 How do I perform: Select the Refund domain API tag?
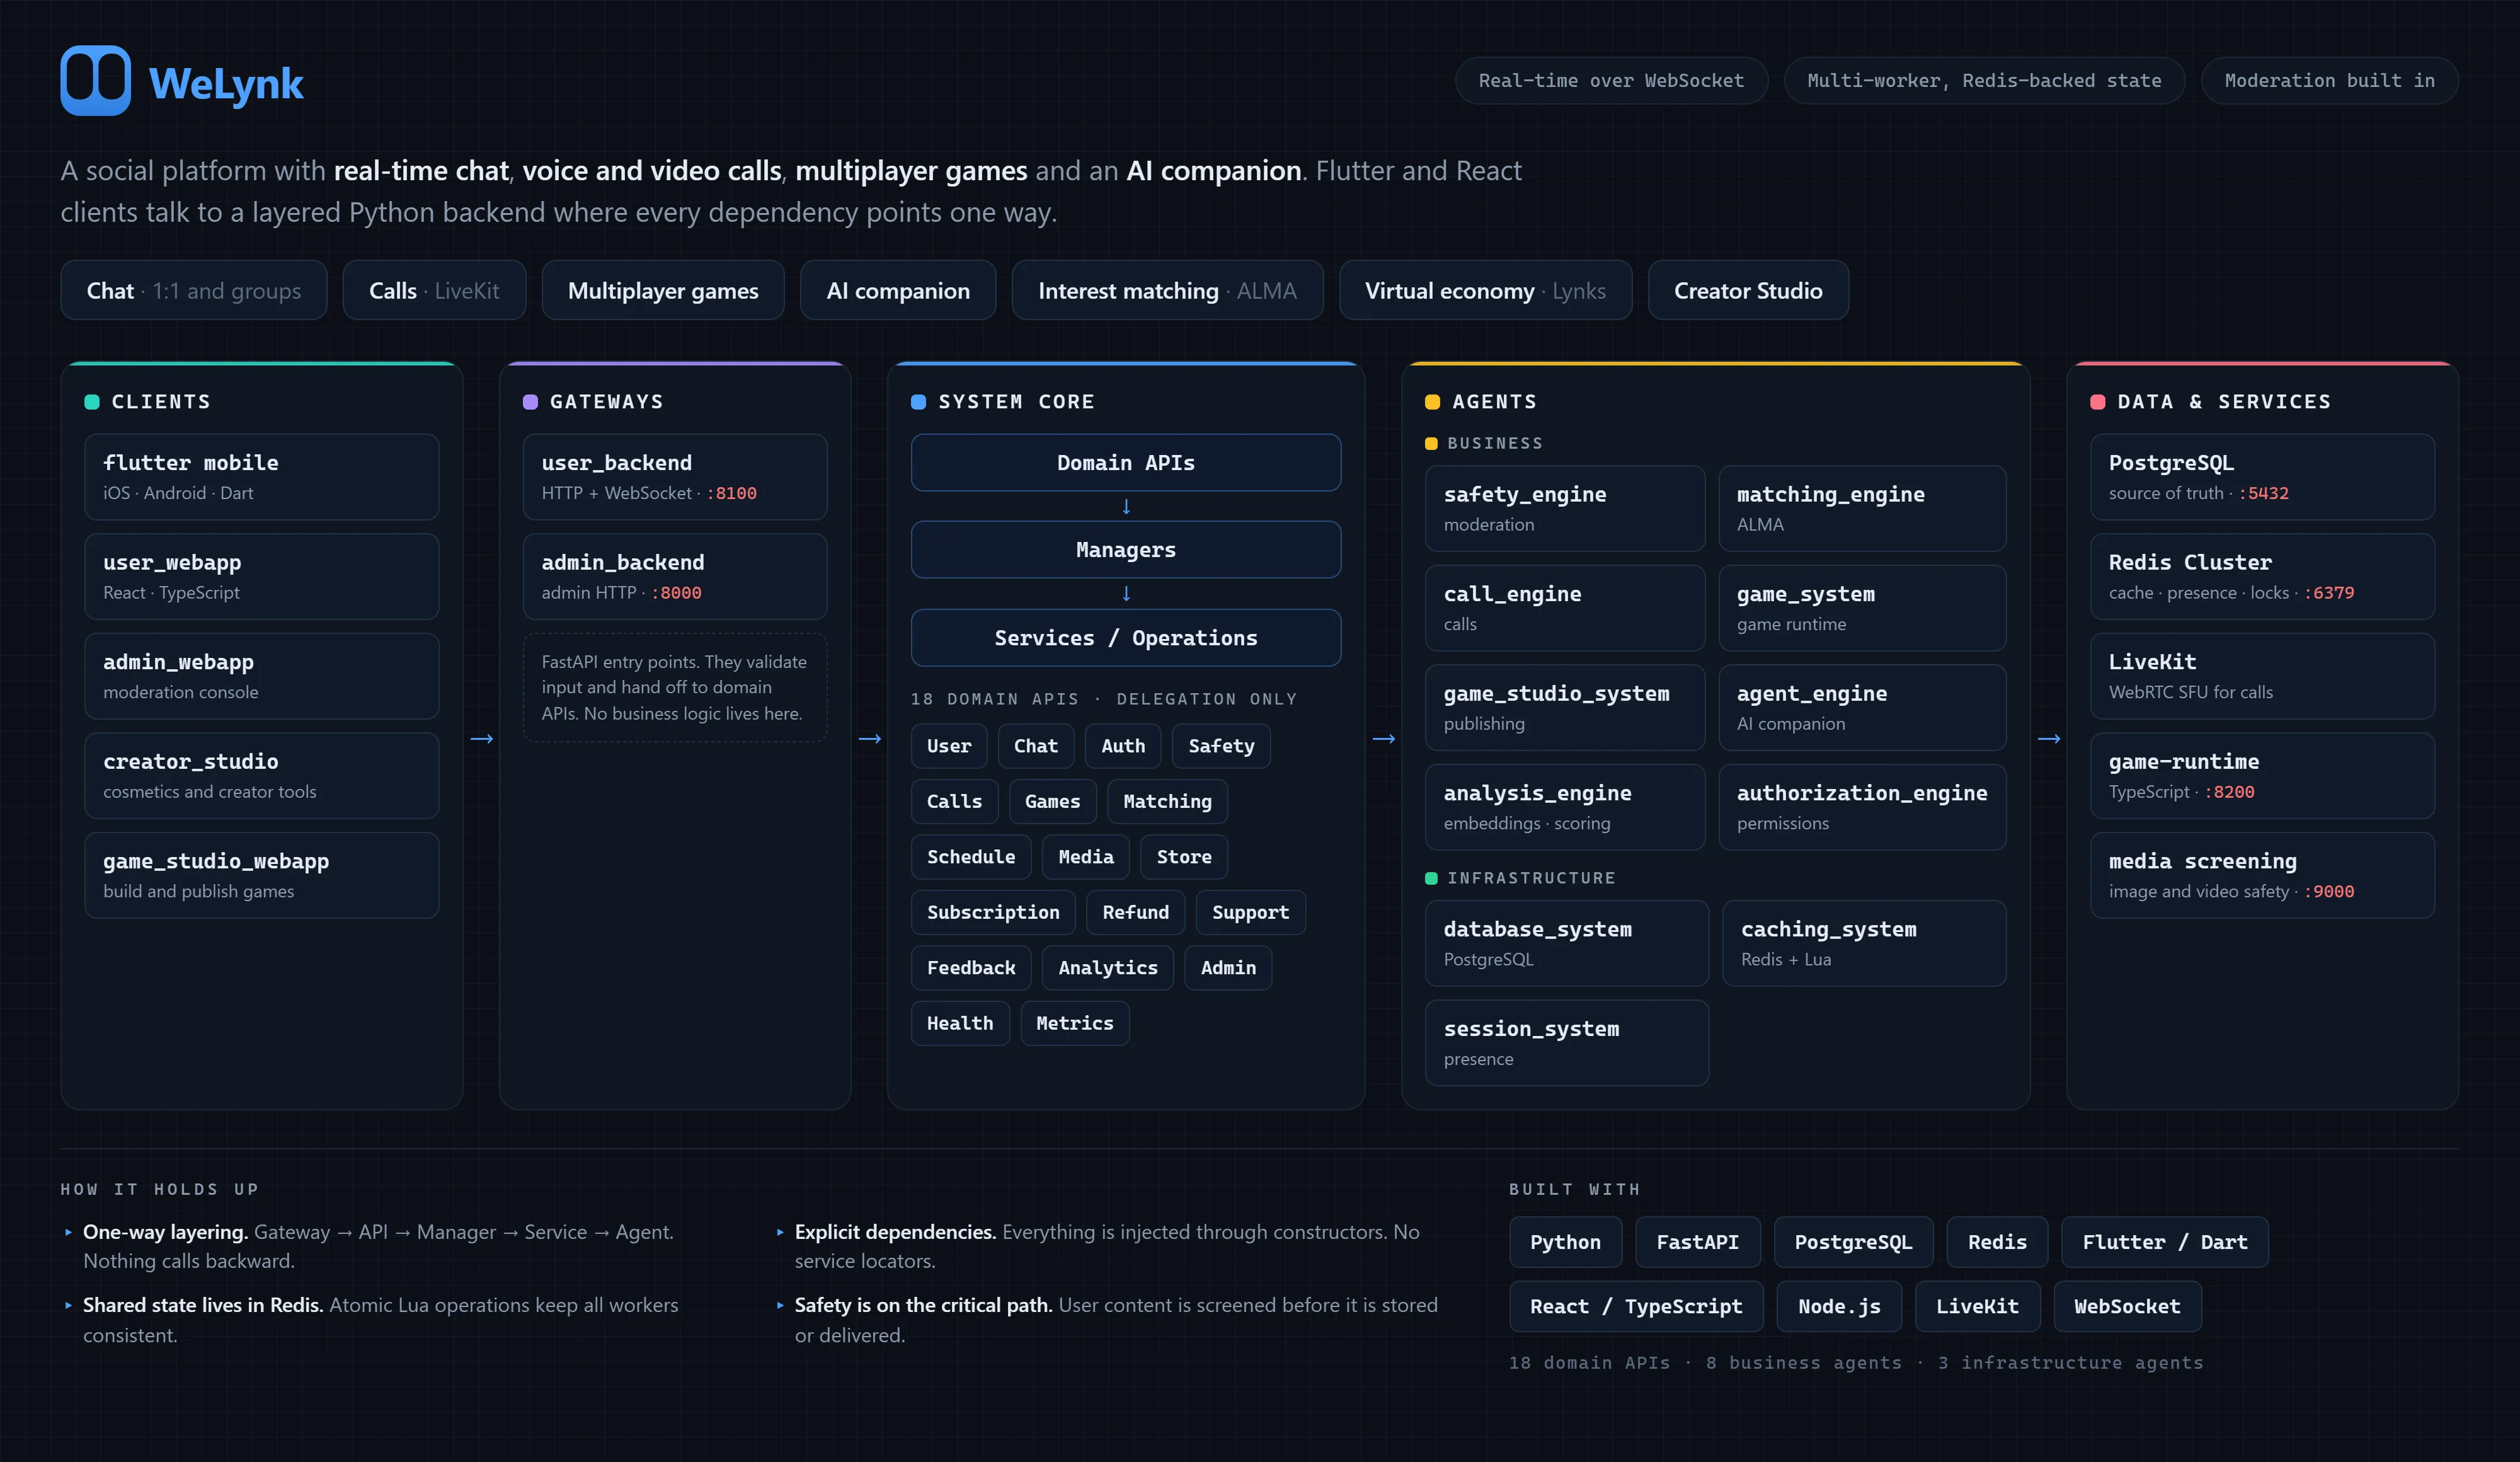point(1135,912)
